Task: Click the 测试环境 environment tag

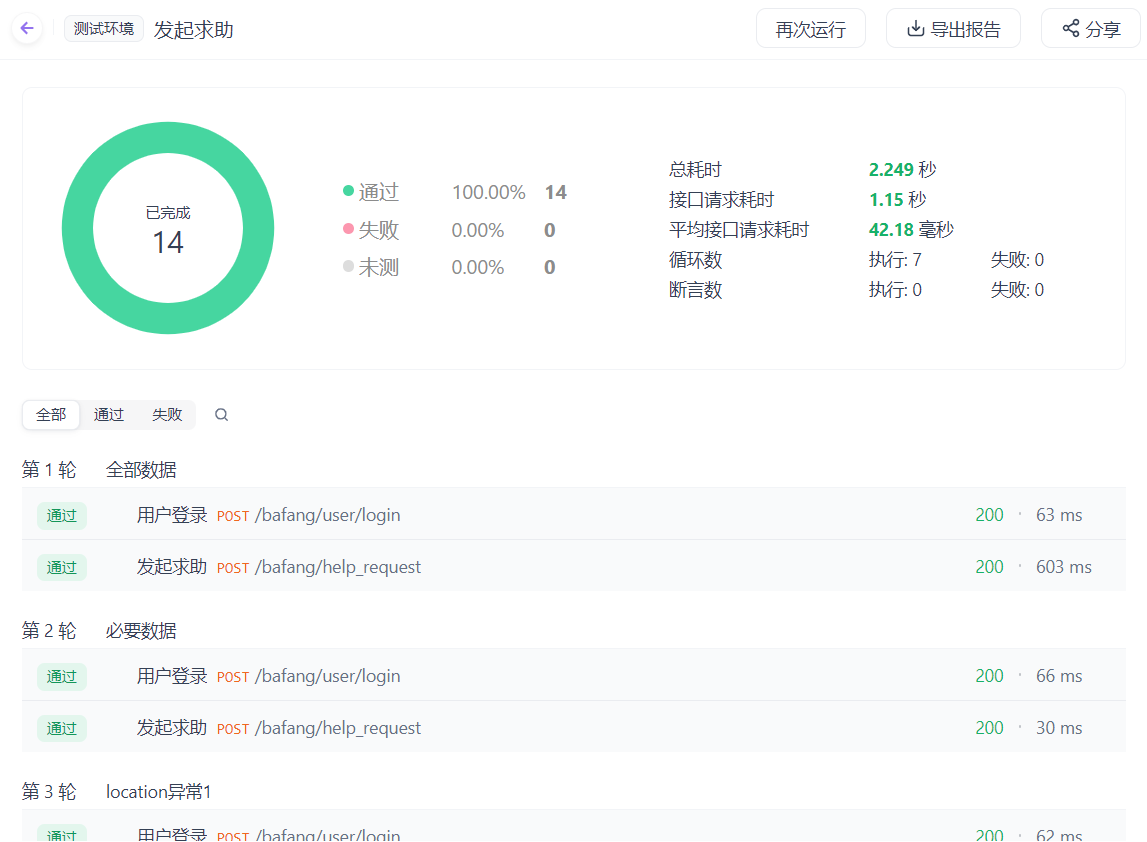Action: 104,29
